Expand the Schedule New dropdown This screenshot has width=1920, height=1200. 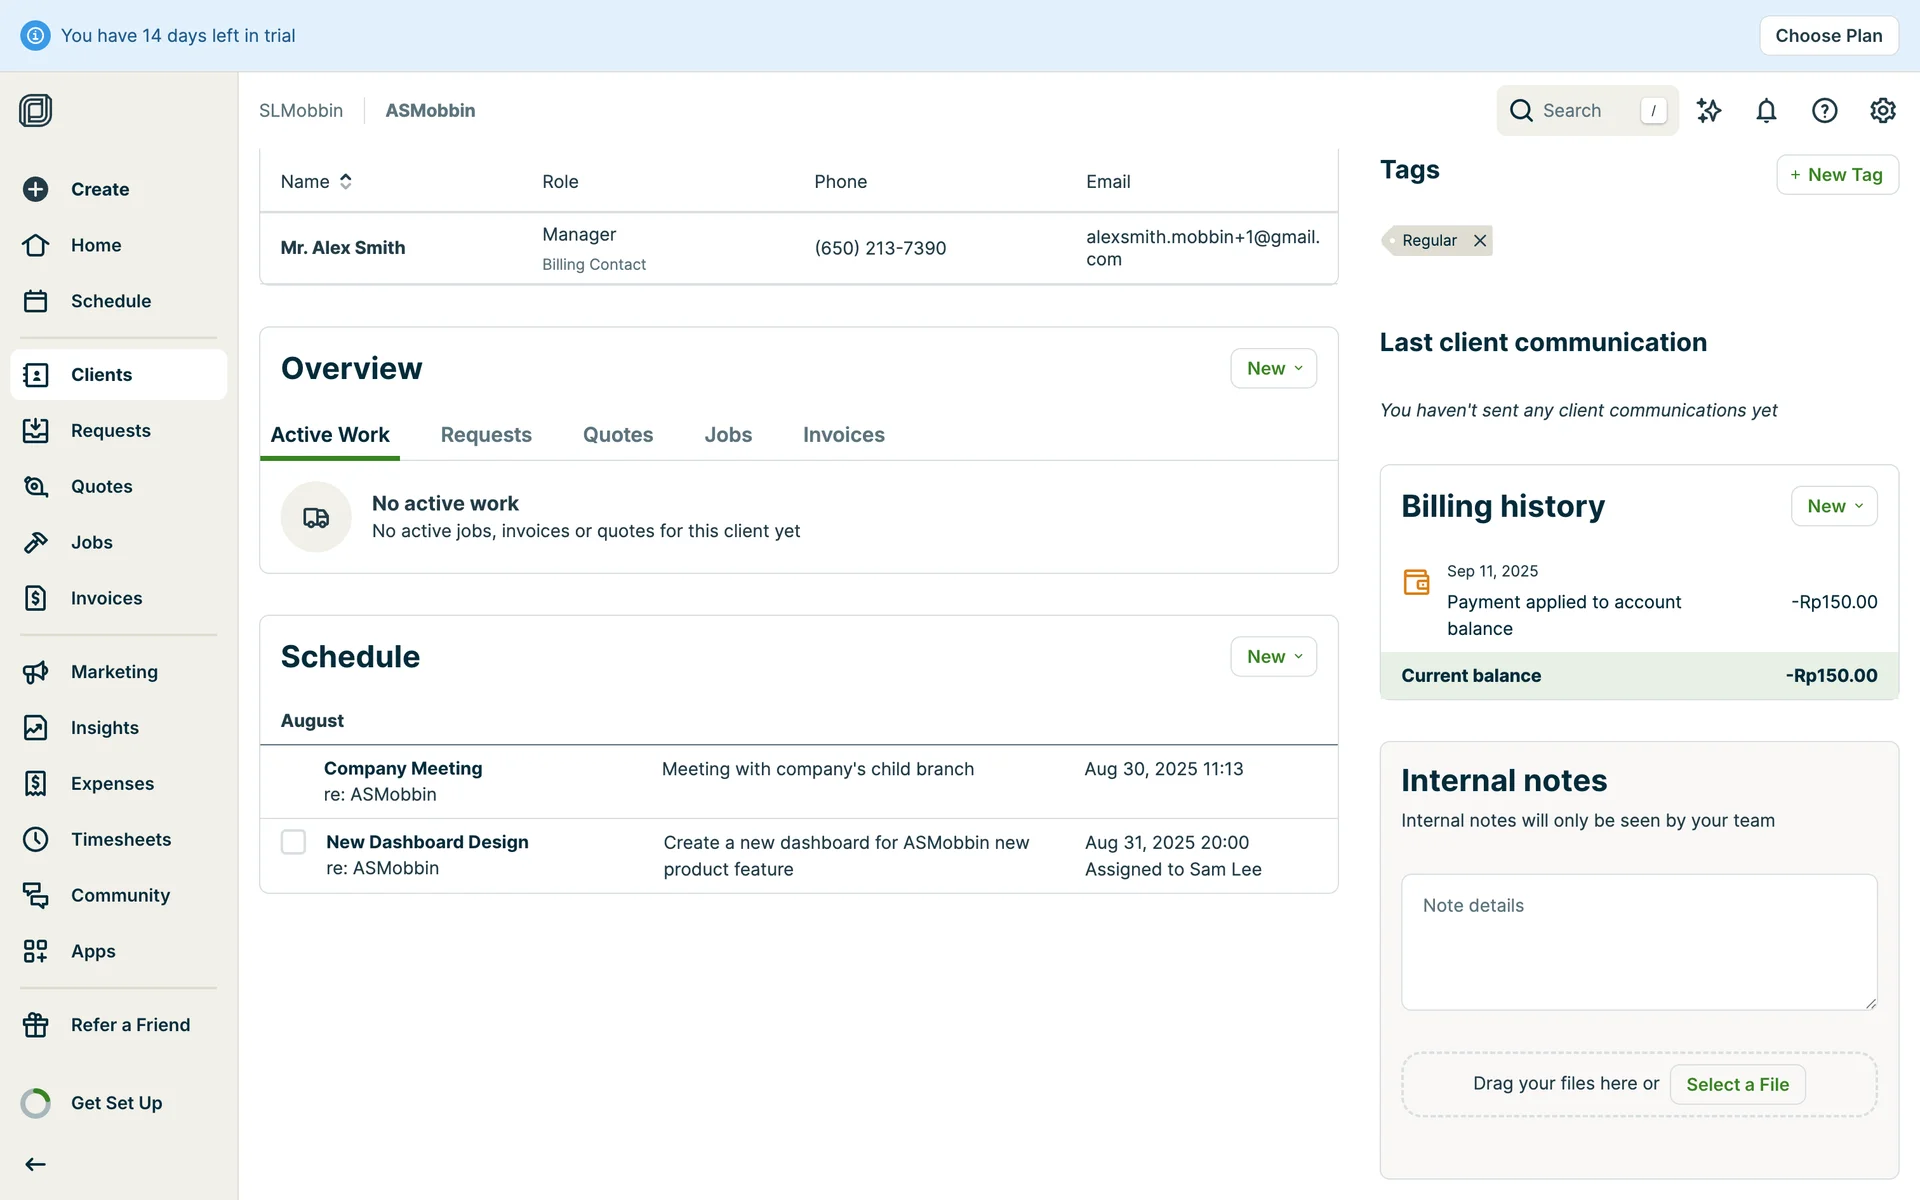(x=1273, y=656)
